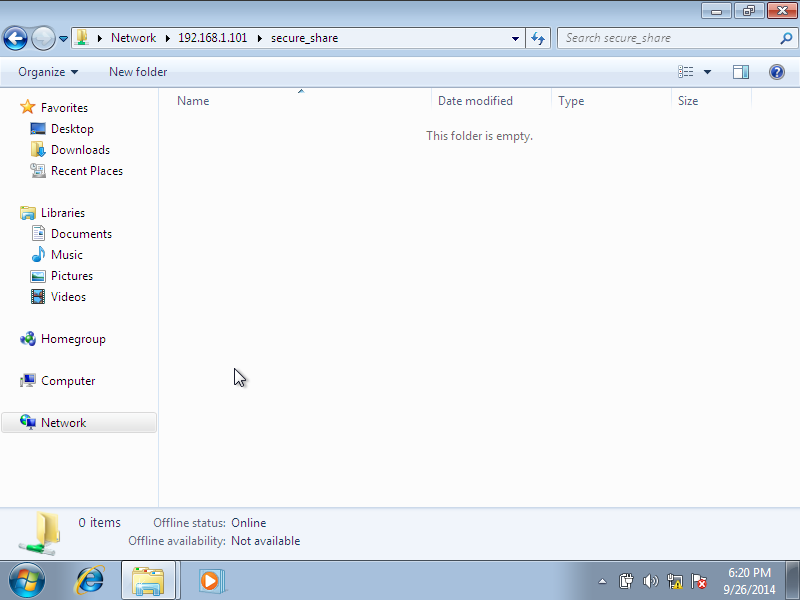This screenshot has height=600, width=800.
Task: Click the Back navigation arrow
Action: pos(15,38)
